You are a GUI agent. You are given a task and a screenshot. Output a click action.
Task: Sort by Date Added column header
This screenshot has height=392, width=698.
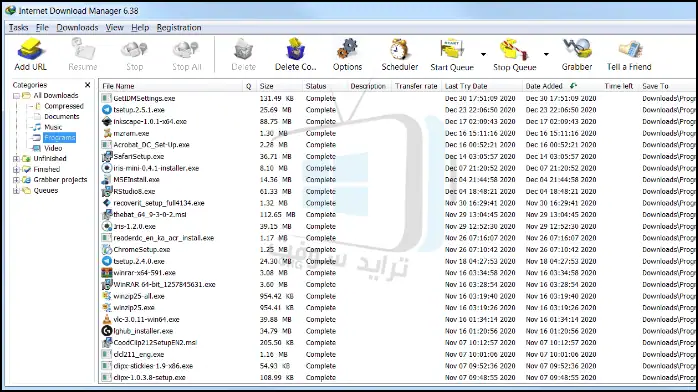[x=562, y=86]
